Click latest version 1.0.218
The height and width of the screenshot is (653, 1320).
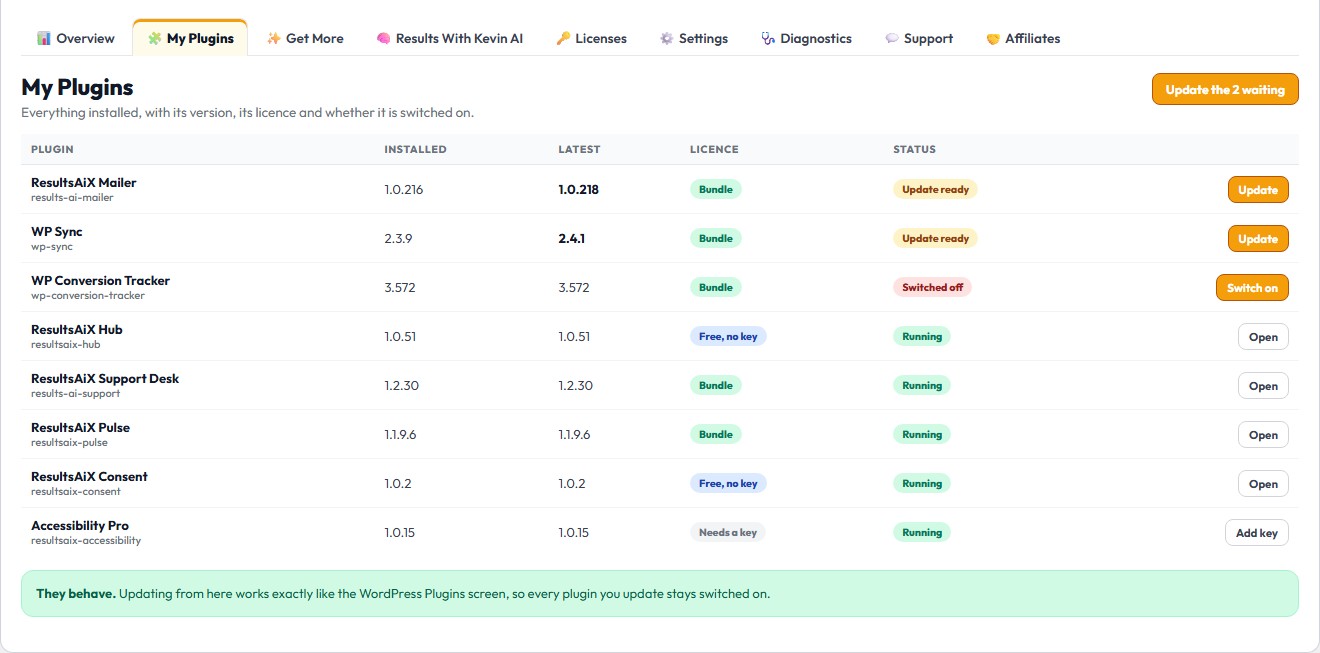579,189
